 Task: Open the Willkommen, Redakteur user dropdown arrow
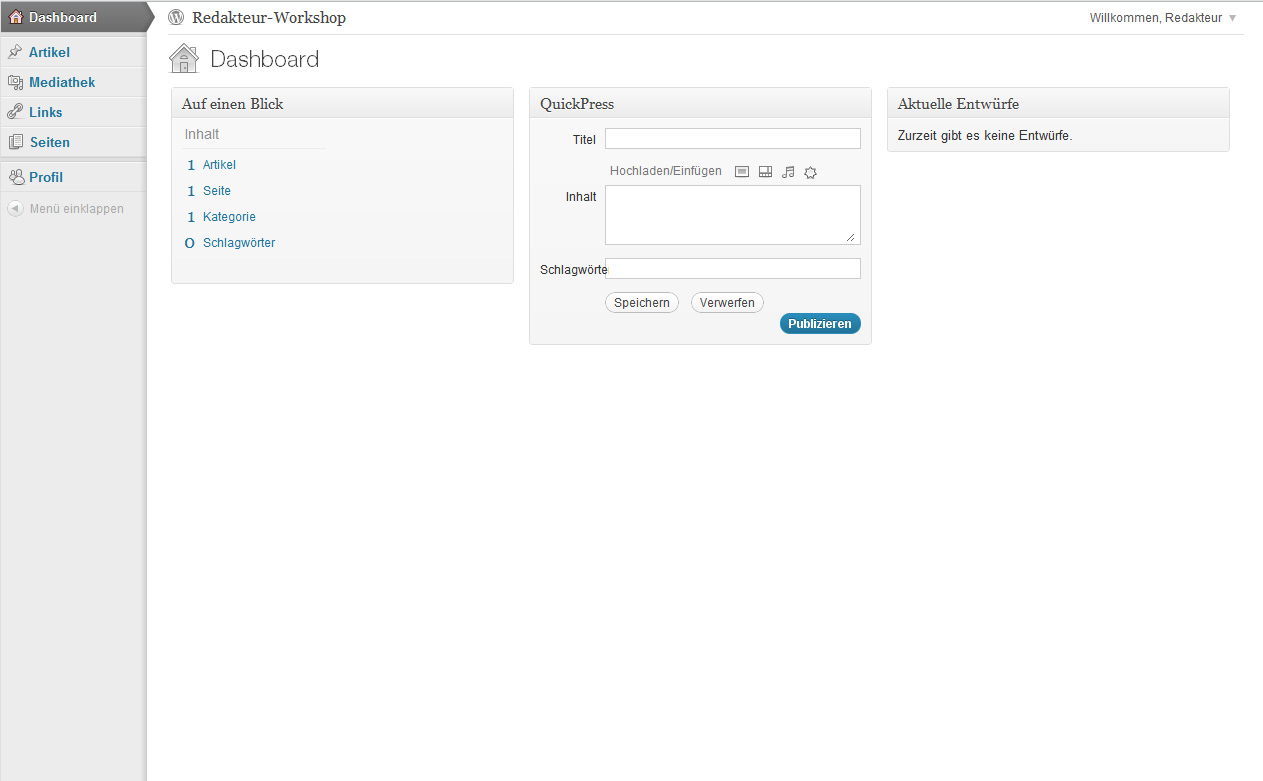coord(1232,18)
